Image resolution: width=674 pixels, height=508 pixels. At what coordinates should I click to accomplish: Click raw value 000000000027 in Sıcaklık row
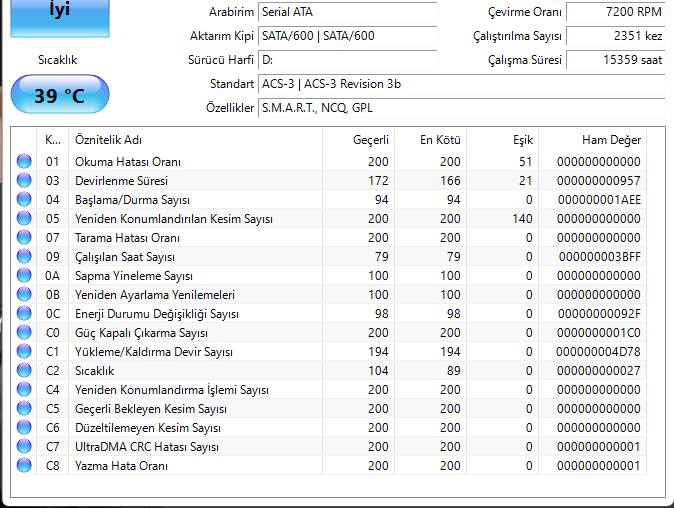(x=599, y=371)
